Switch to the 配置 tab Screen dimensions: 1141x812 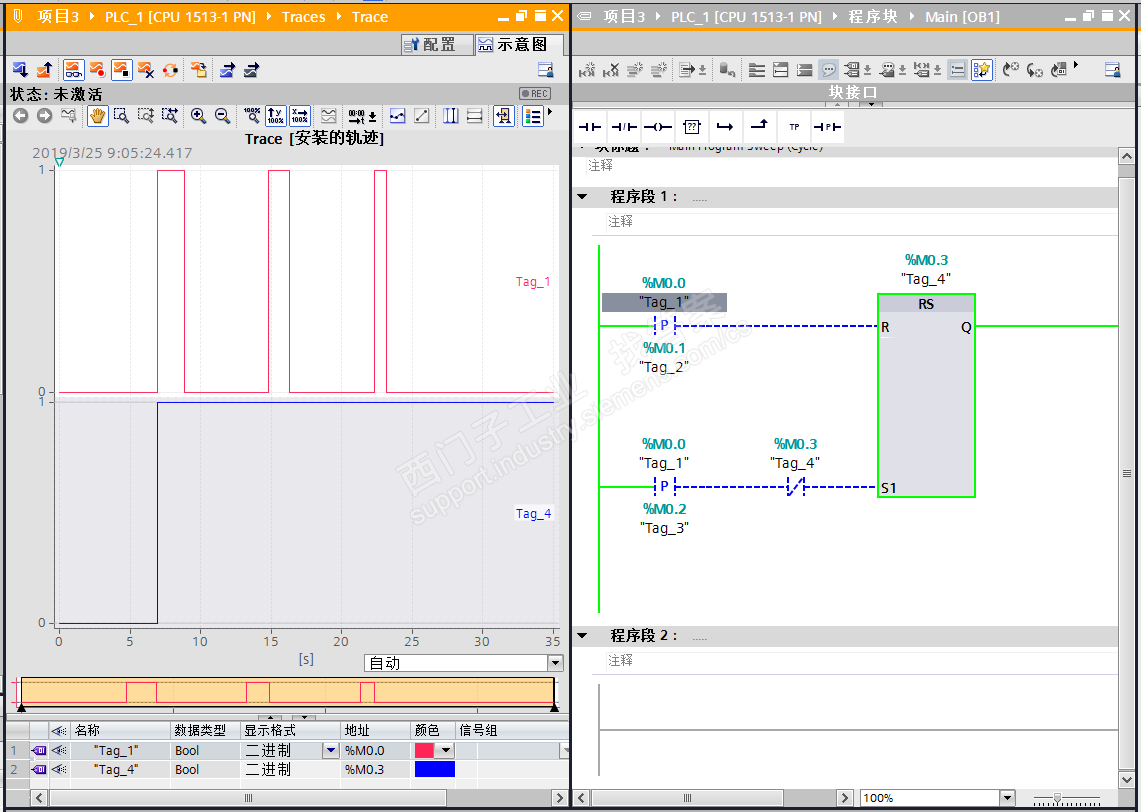point(430,45)
